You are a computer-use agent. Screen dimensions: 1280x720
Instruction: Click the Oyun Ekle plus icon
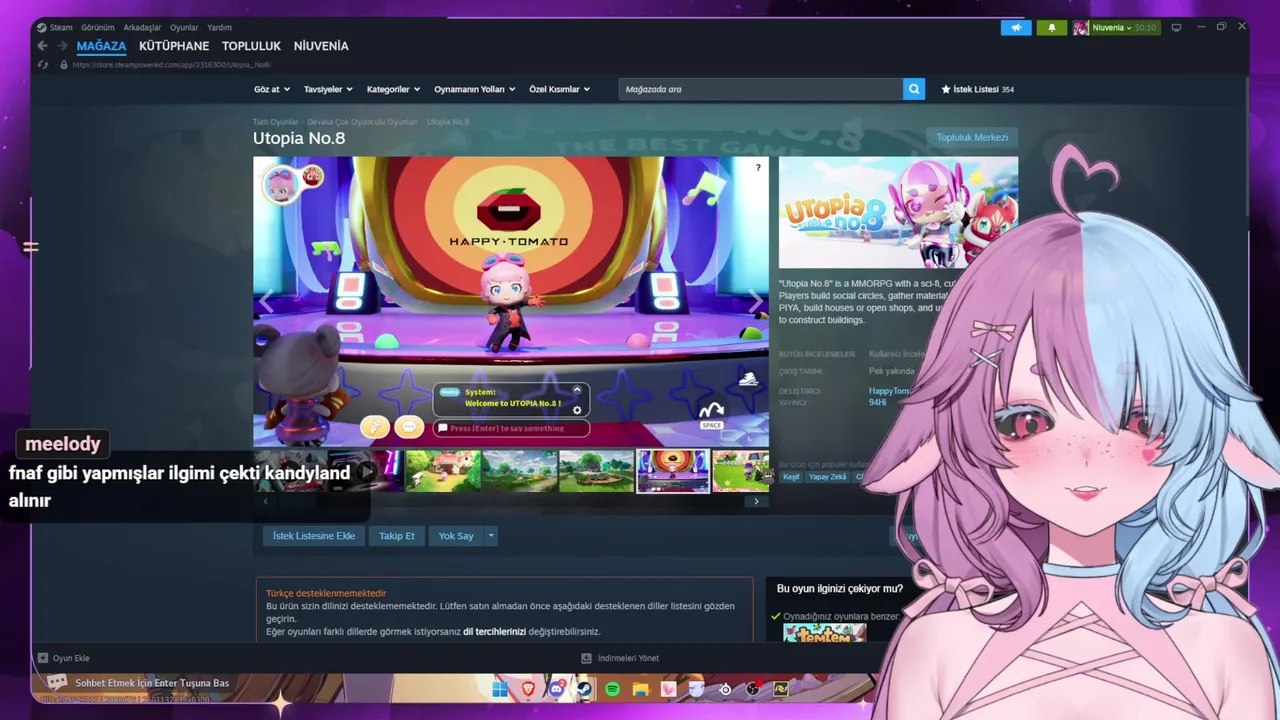43,658
